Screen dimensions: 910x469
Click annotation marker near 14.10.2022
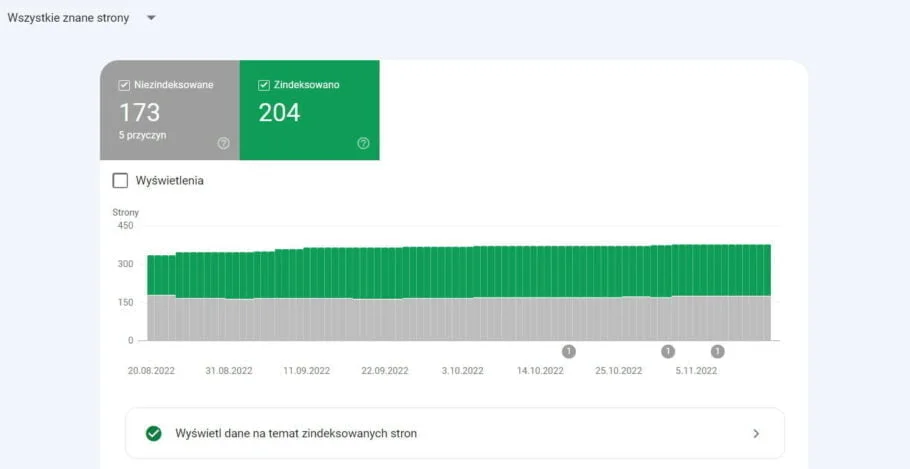(x=569, y=351)
